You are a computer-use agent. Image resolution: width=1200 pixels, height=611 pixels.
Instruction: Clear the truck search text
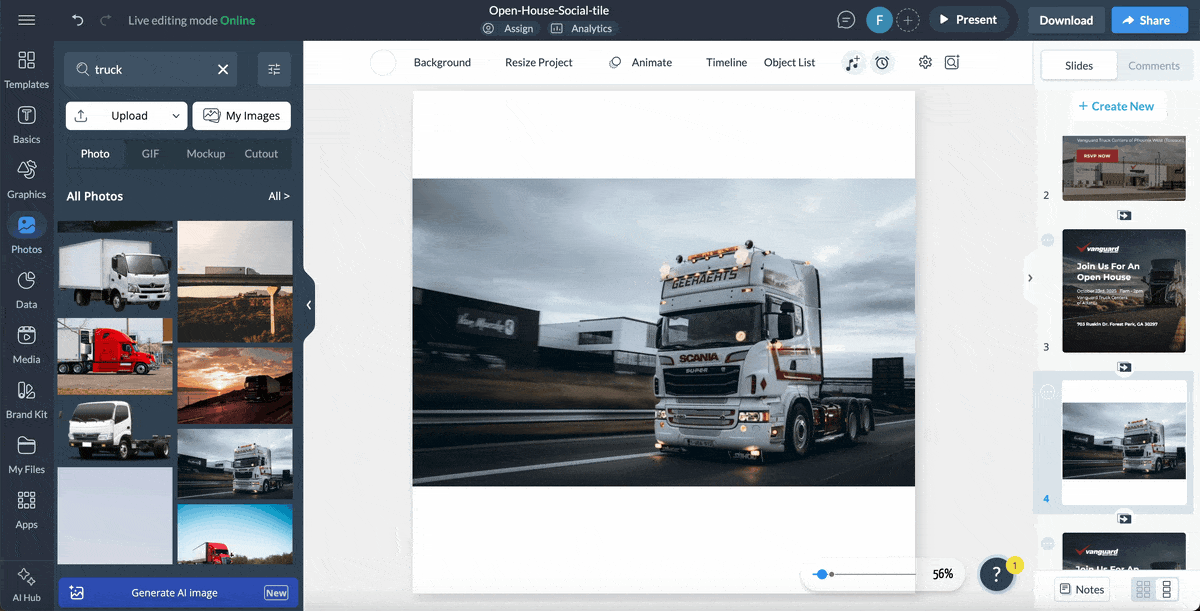223,69
